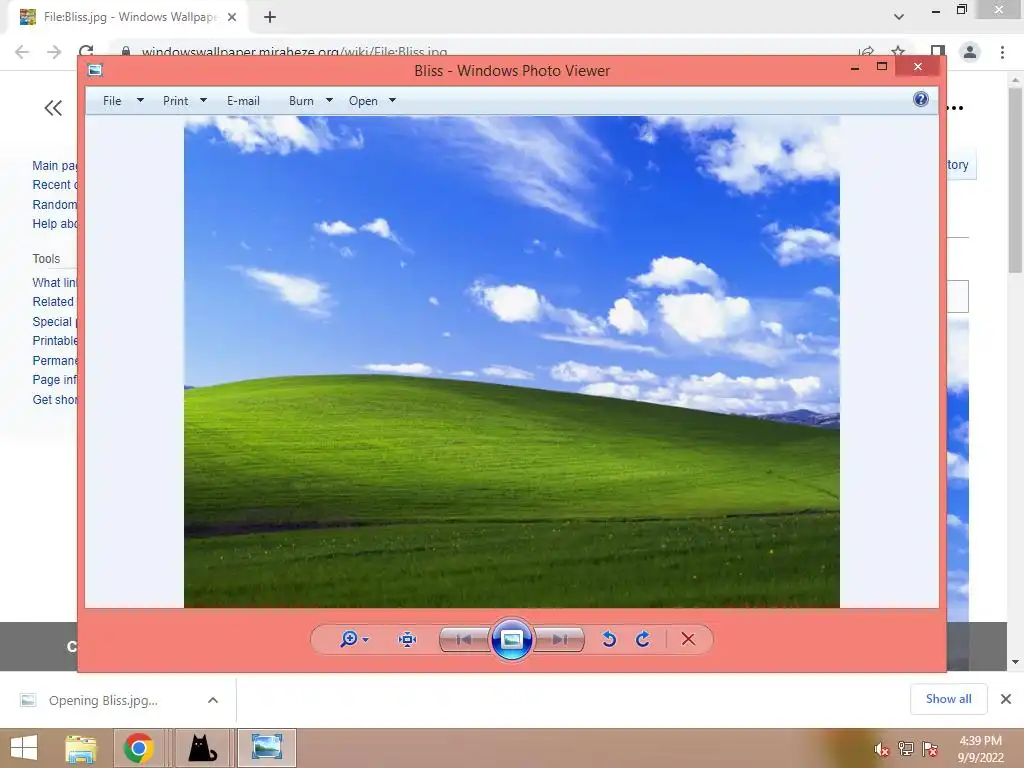
Task: Toggle Chrome side panel icon
Action: pos(938,52)
